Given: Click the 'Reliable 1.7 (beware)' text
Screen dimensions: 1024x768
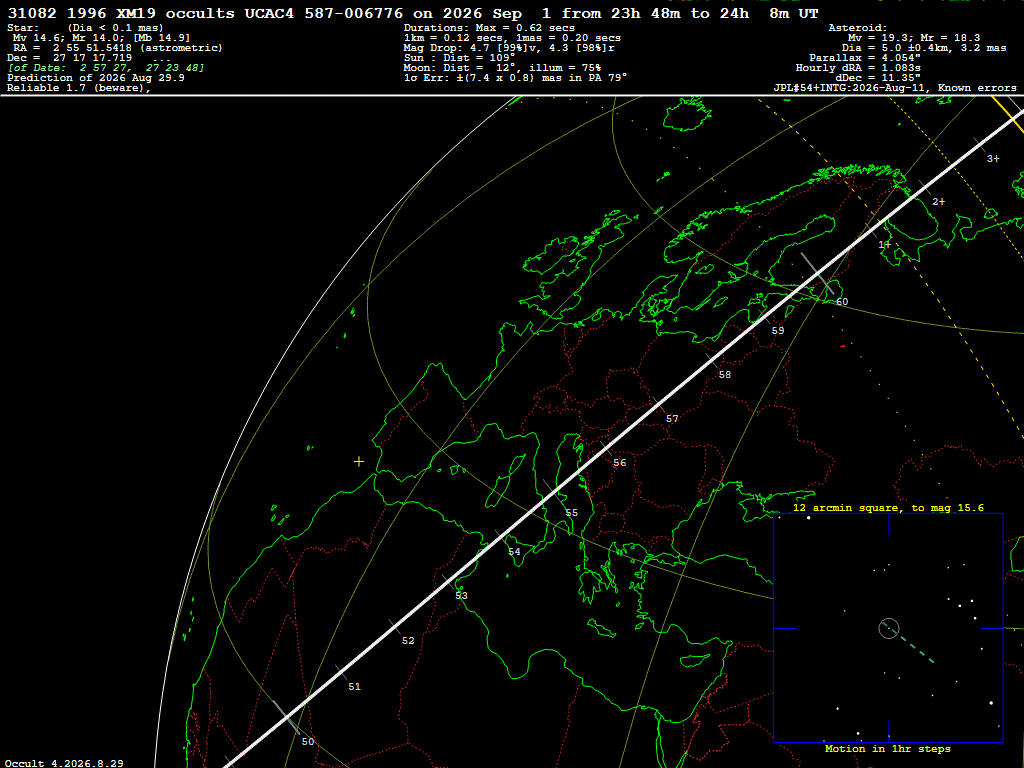Looking at the screenshot, I should (x=79, y=88).
